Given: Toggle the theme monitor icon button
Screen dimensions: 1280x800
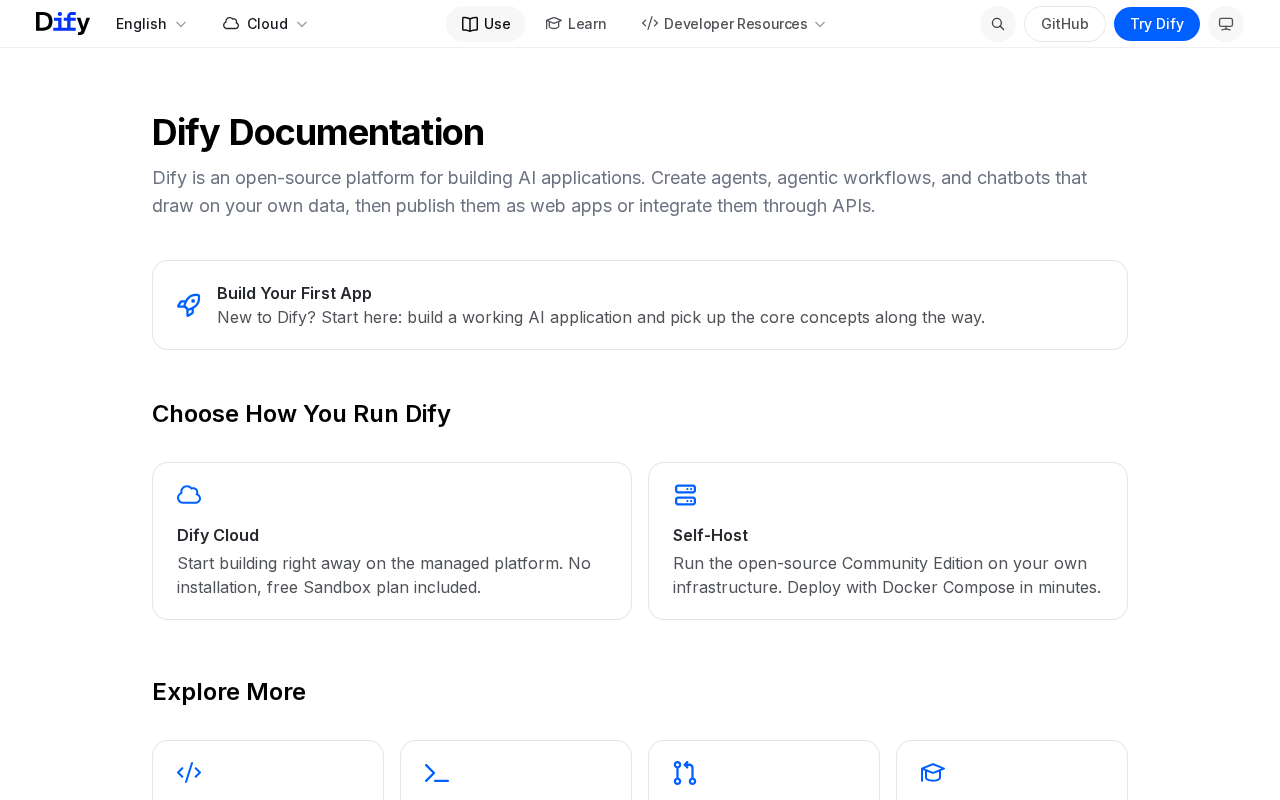Looking at the screenshot, I should 1226,24.
